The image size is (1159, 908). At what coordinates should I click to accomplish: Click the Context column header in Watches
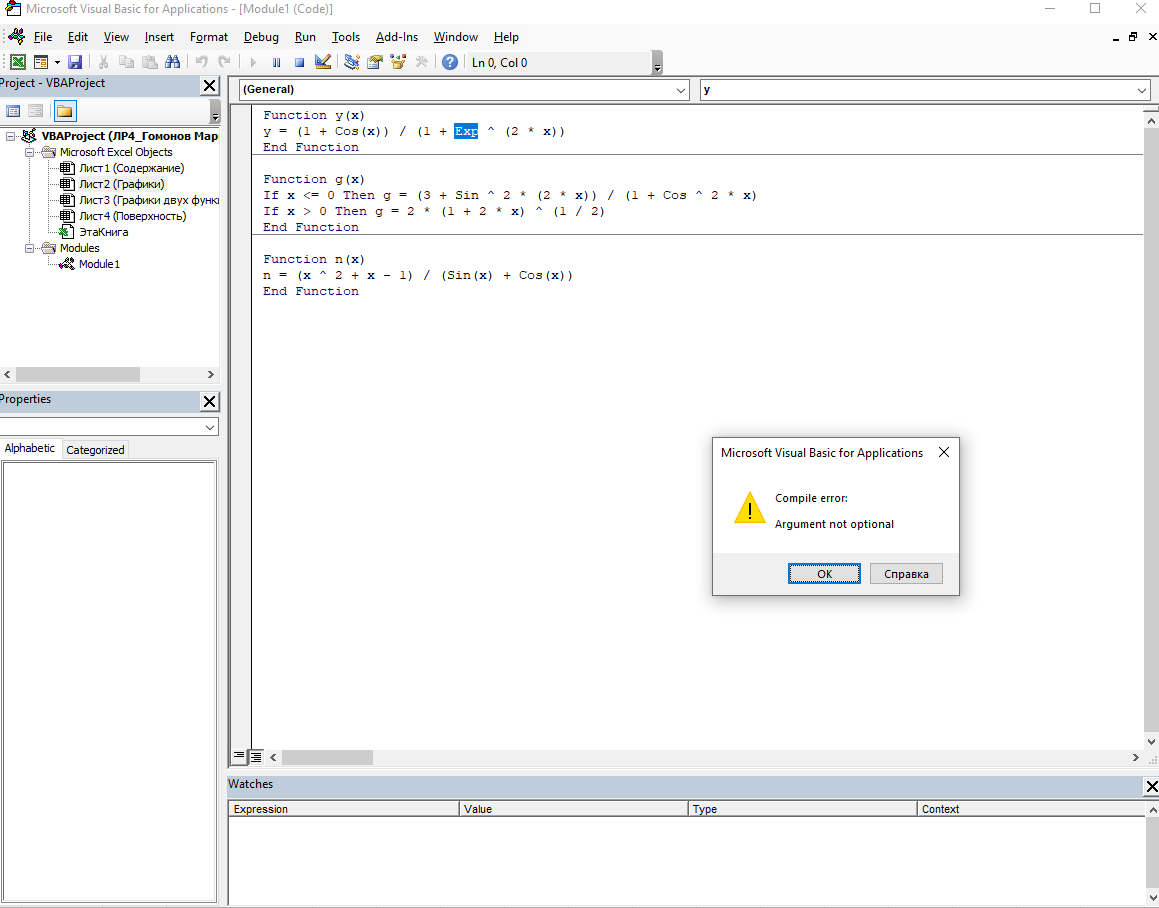[1033, 809]
